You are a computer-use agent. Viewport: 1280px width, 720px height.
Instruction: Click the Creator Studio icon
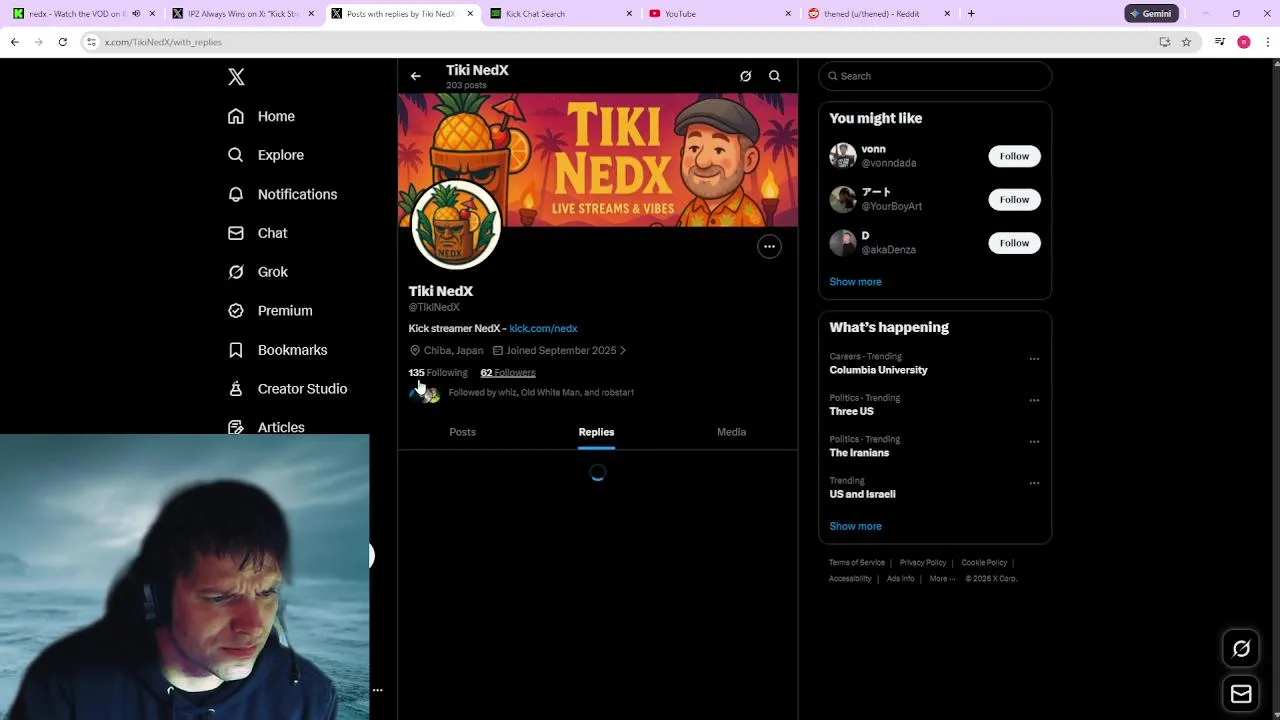coord(236,389)
